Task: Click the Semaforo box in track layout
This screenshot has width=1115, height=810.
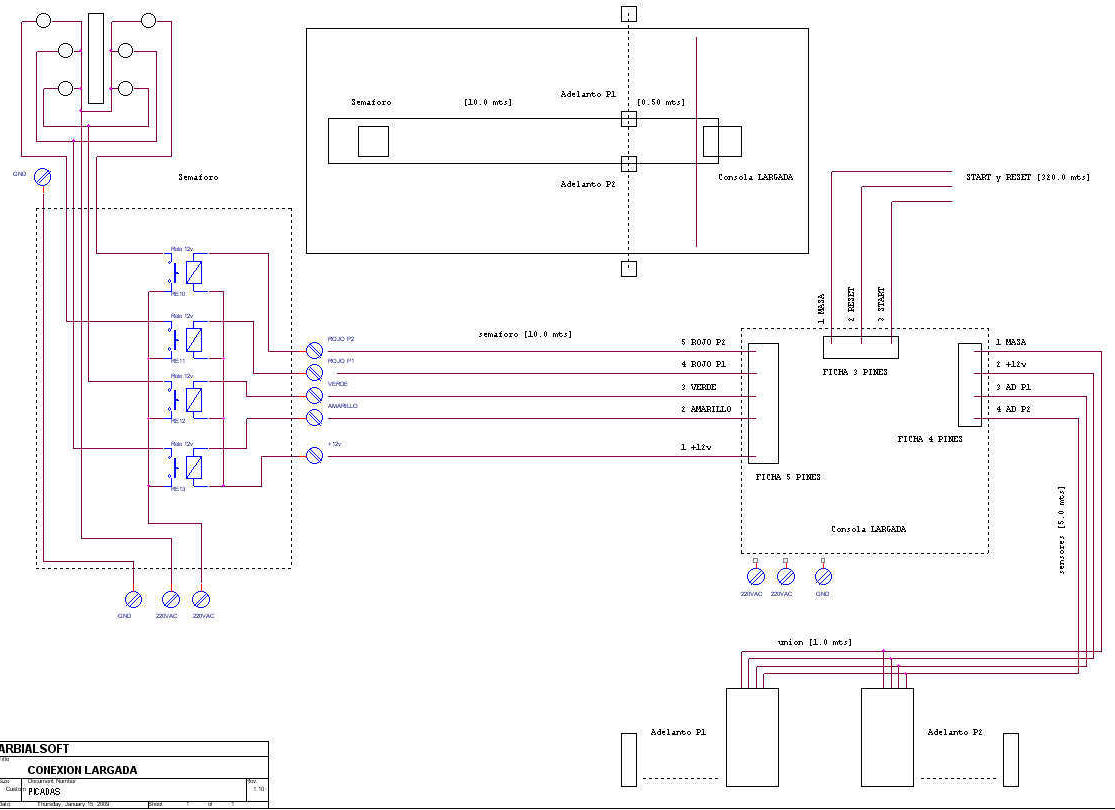Action: click(373, 142)
